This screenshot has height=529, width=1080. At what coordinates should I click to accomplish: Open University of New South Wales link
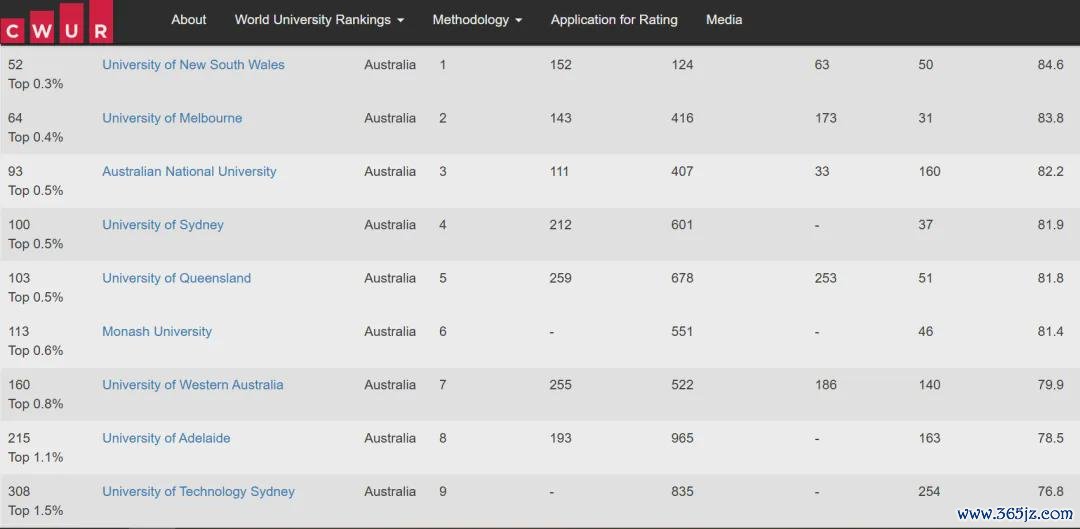coord(194,65)
